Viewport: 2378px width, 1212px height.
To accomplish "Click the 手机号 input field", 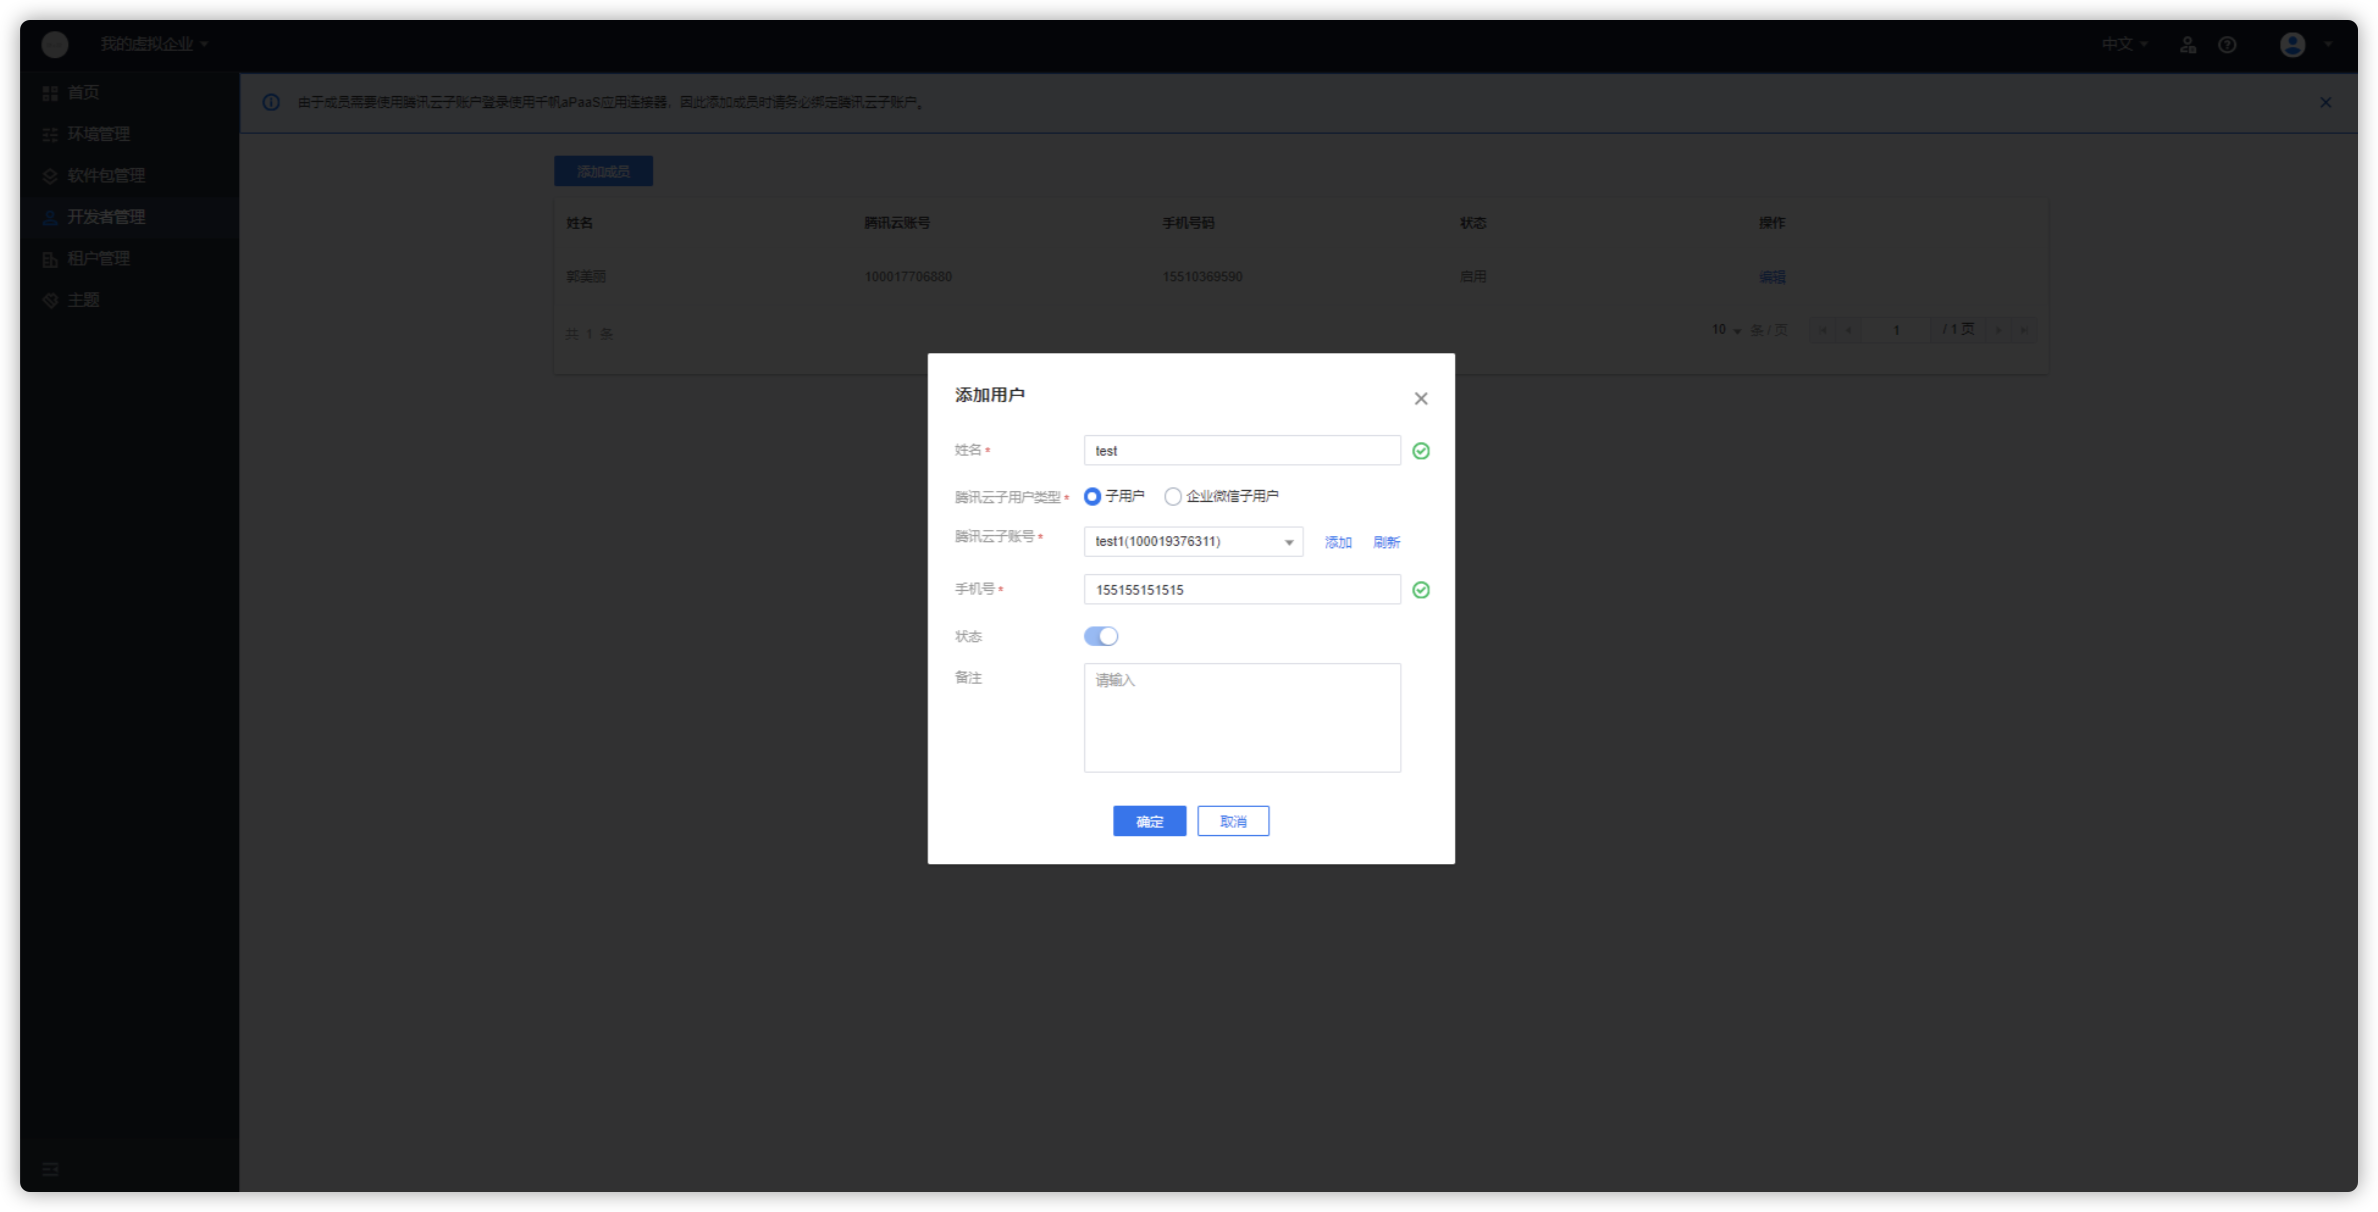I will pos(1242,589).
